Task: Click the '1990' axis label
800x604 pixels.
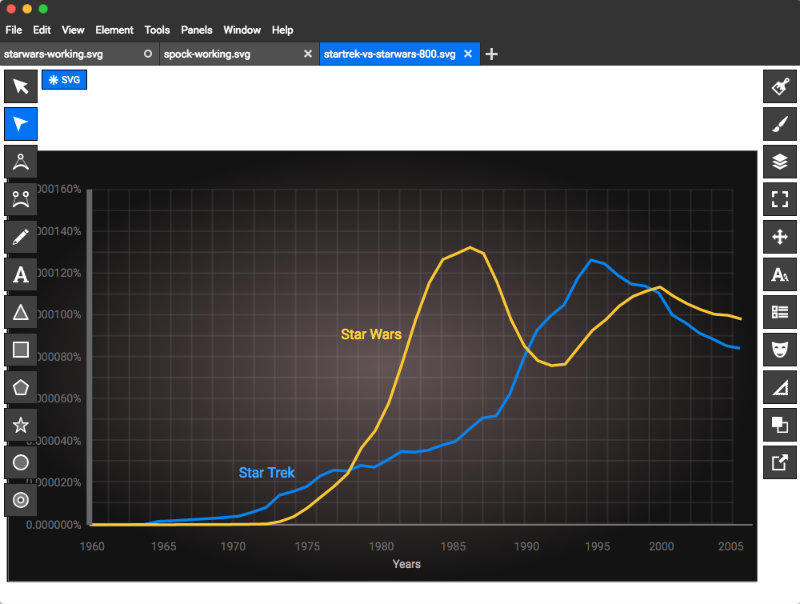Action: (x=527, y=546)
